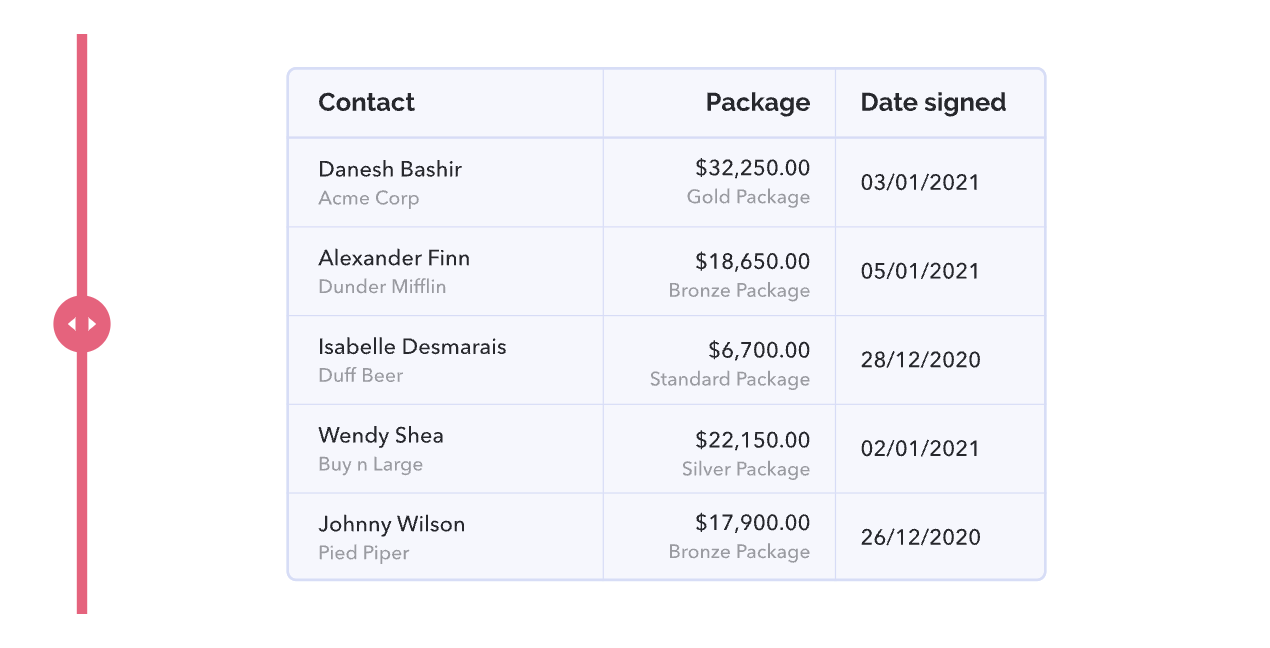Select the Date signed column header

pos(933,102)
